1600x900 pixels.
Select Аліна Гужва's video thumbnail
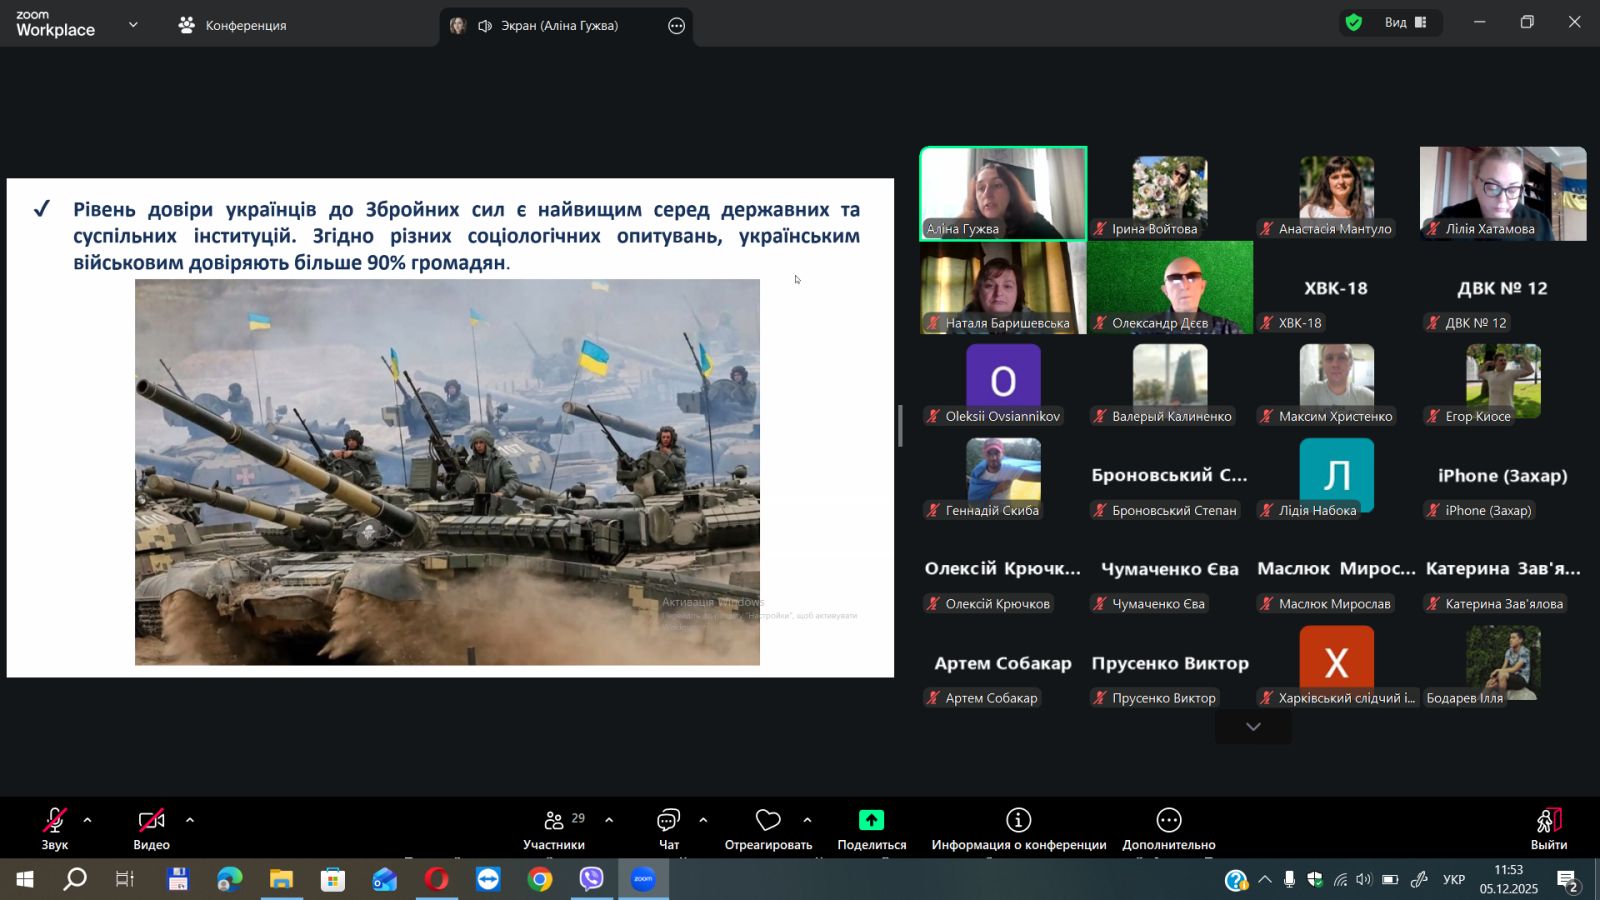coord(1003,193)
